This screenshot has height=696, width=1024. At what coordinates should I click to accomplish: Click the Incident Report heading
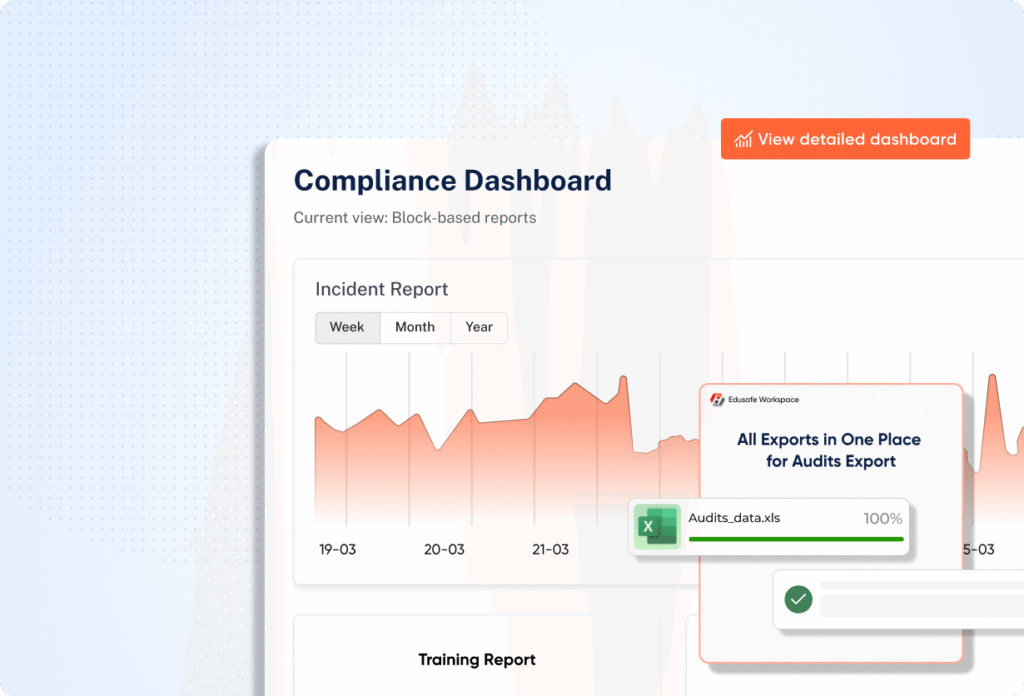381,289
